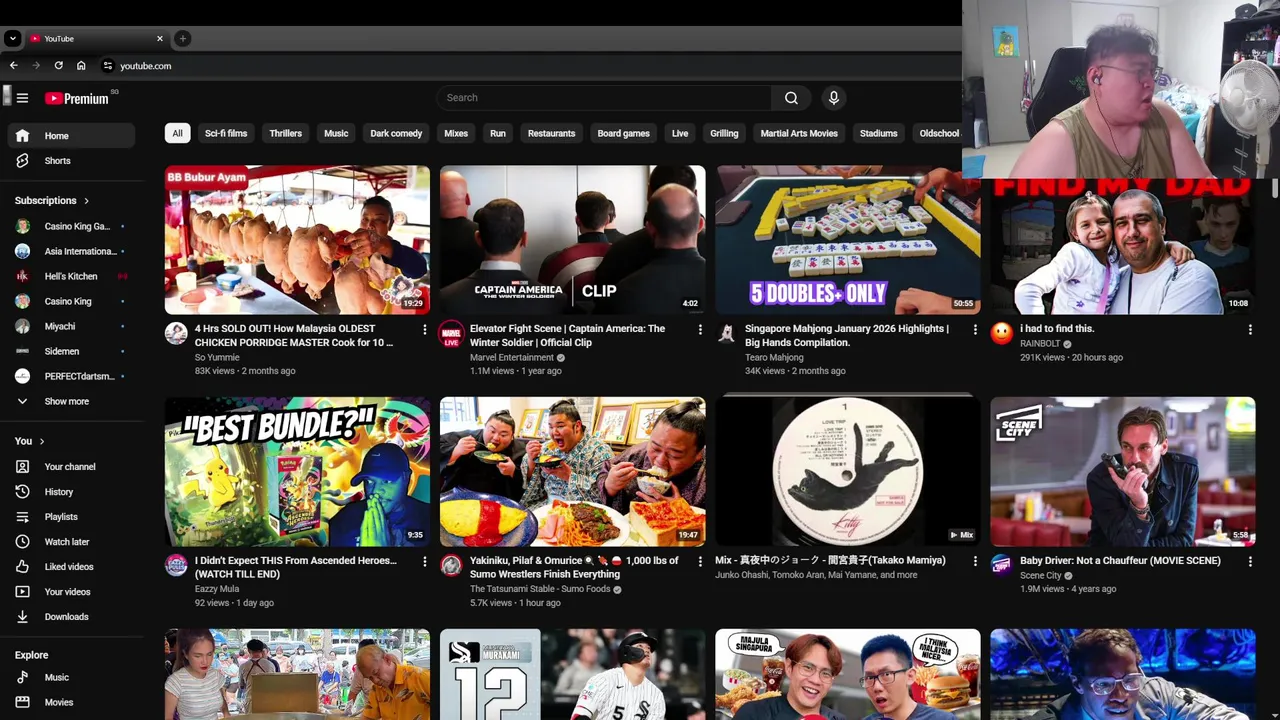Click the browser home icon
Screen dimensions: 1280x720
[81, 66]
